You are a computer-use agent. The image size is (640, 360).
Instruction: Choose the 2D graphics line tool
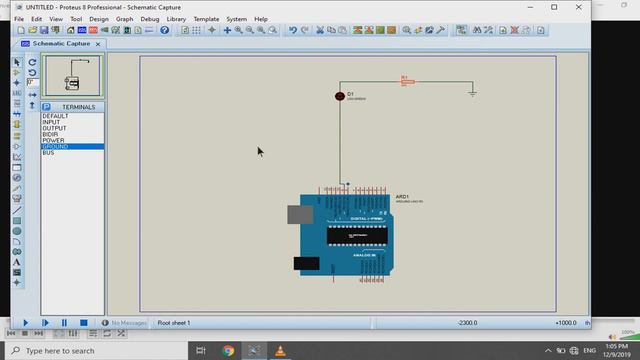17,211
